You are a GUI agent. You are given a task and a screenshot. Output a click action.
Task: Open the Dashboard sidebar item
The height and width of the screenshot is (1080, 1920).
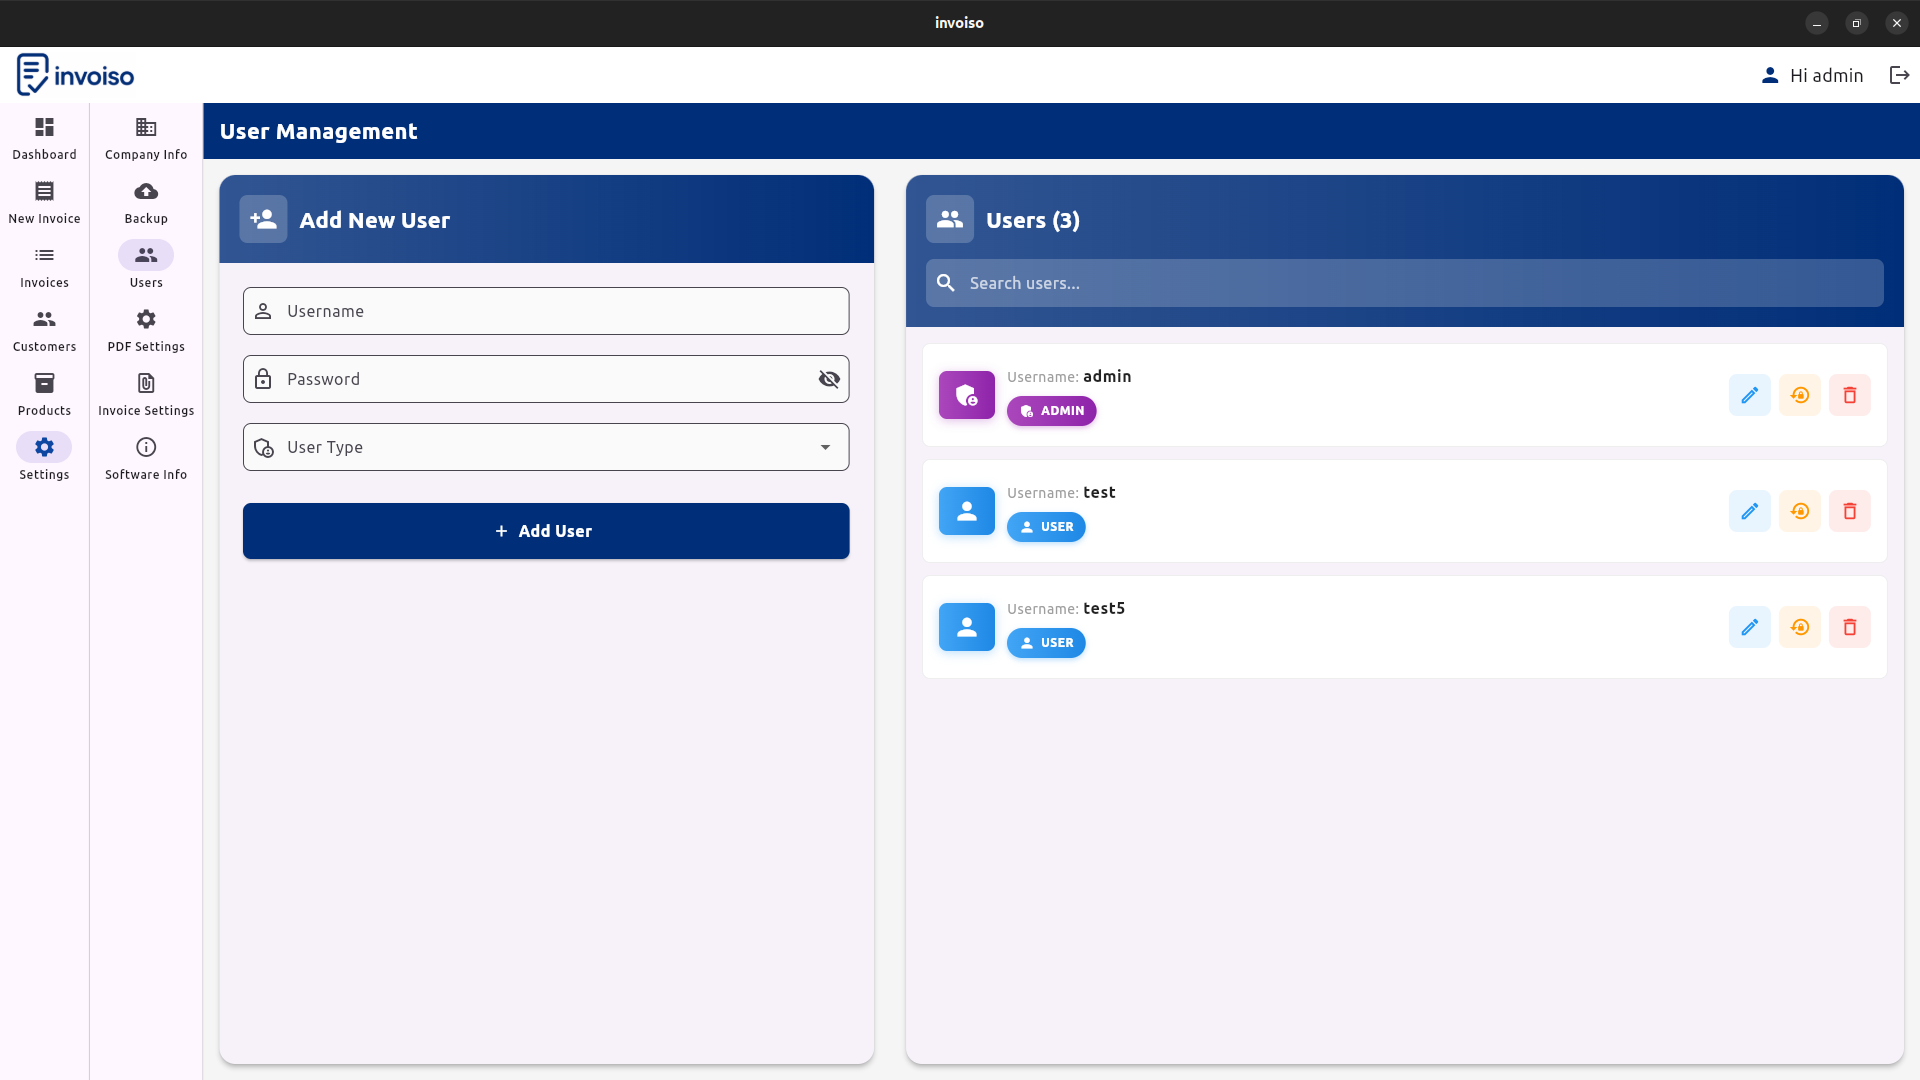tap(44, 138)
